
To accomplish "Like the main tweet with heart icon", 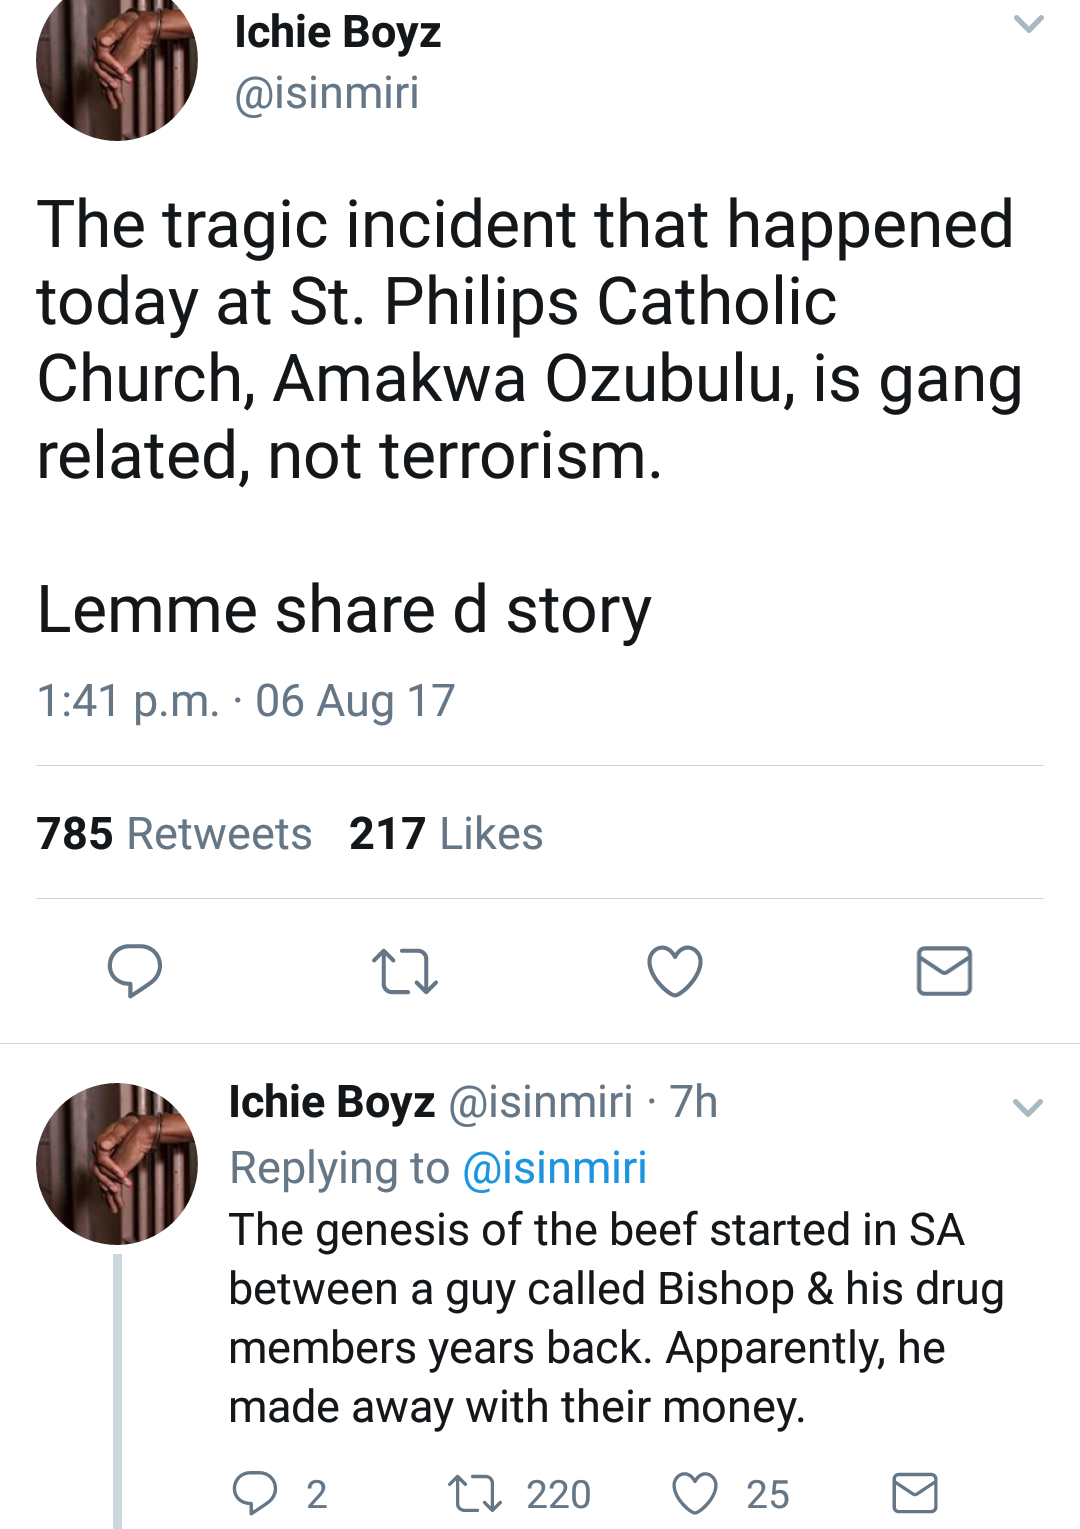I will click(675, 971).
